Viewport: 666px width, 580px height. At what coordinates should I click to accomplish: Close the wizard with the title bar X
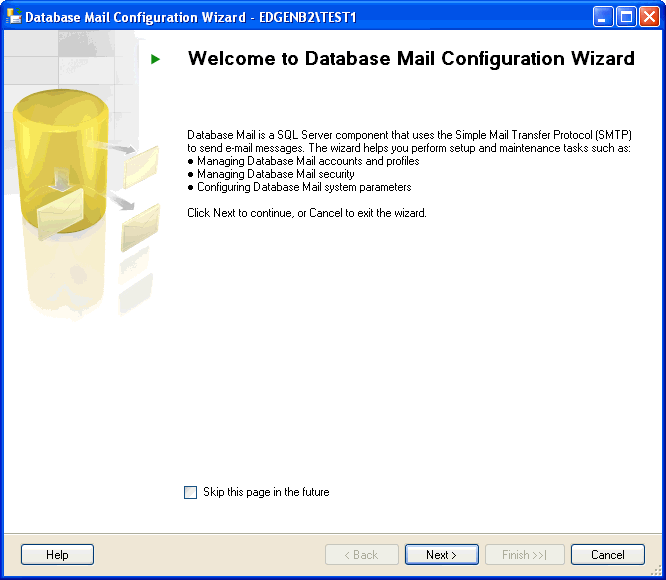coord(649,17)
